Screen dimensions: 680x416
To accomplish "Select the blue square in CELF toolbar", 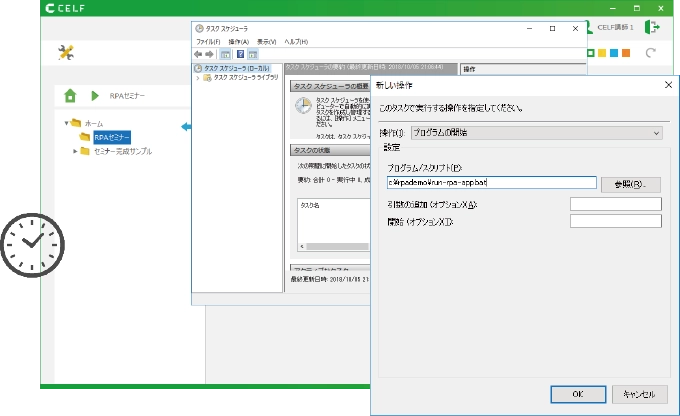I will [x=614, y=53].
